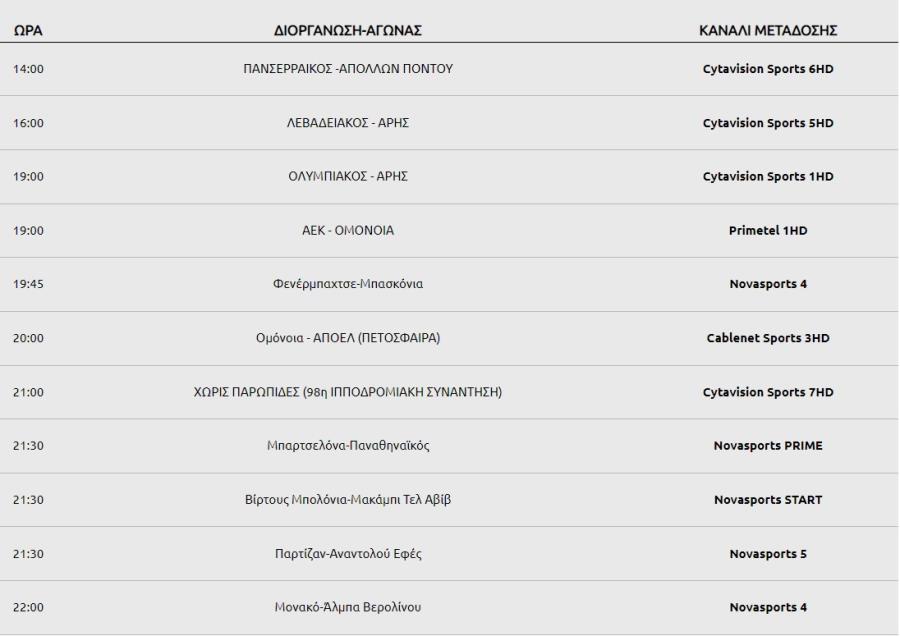Click the Cablenet Sports 3HD channel

click(768, 338)
